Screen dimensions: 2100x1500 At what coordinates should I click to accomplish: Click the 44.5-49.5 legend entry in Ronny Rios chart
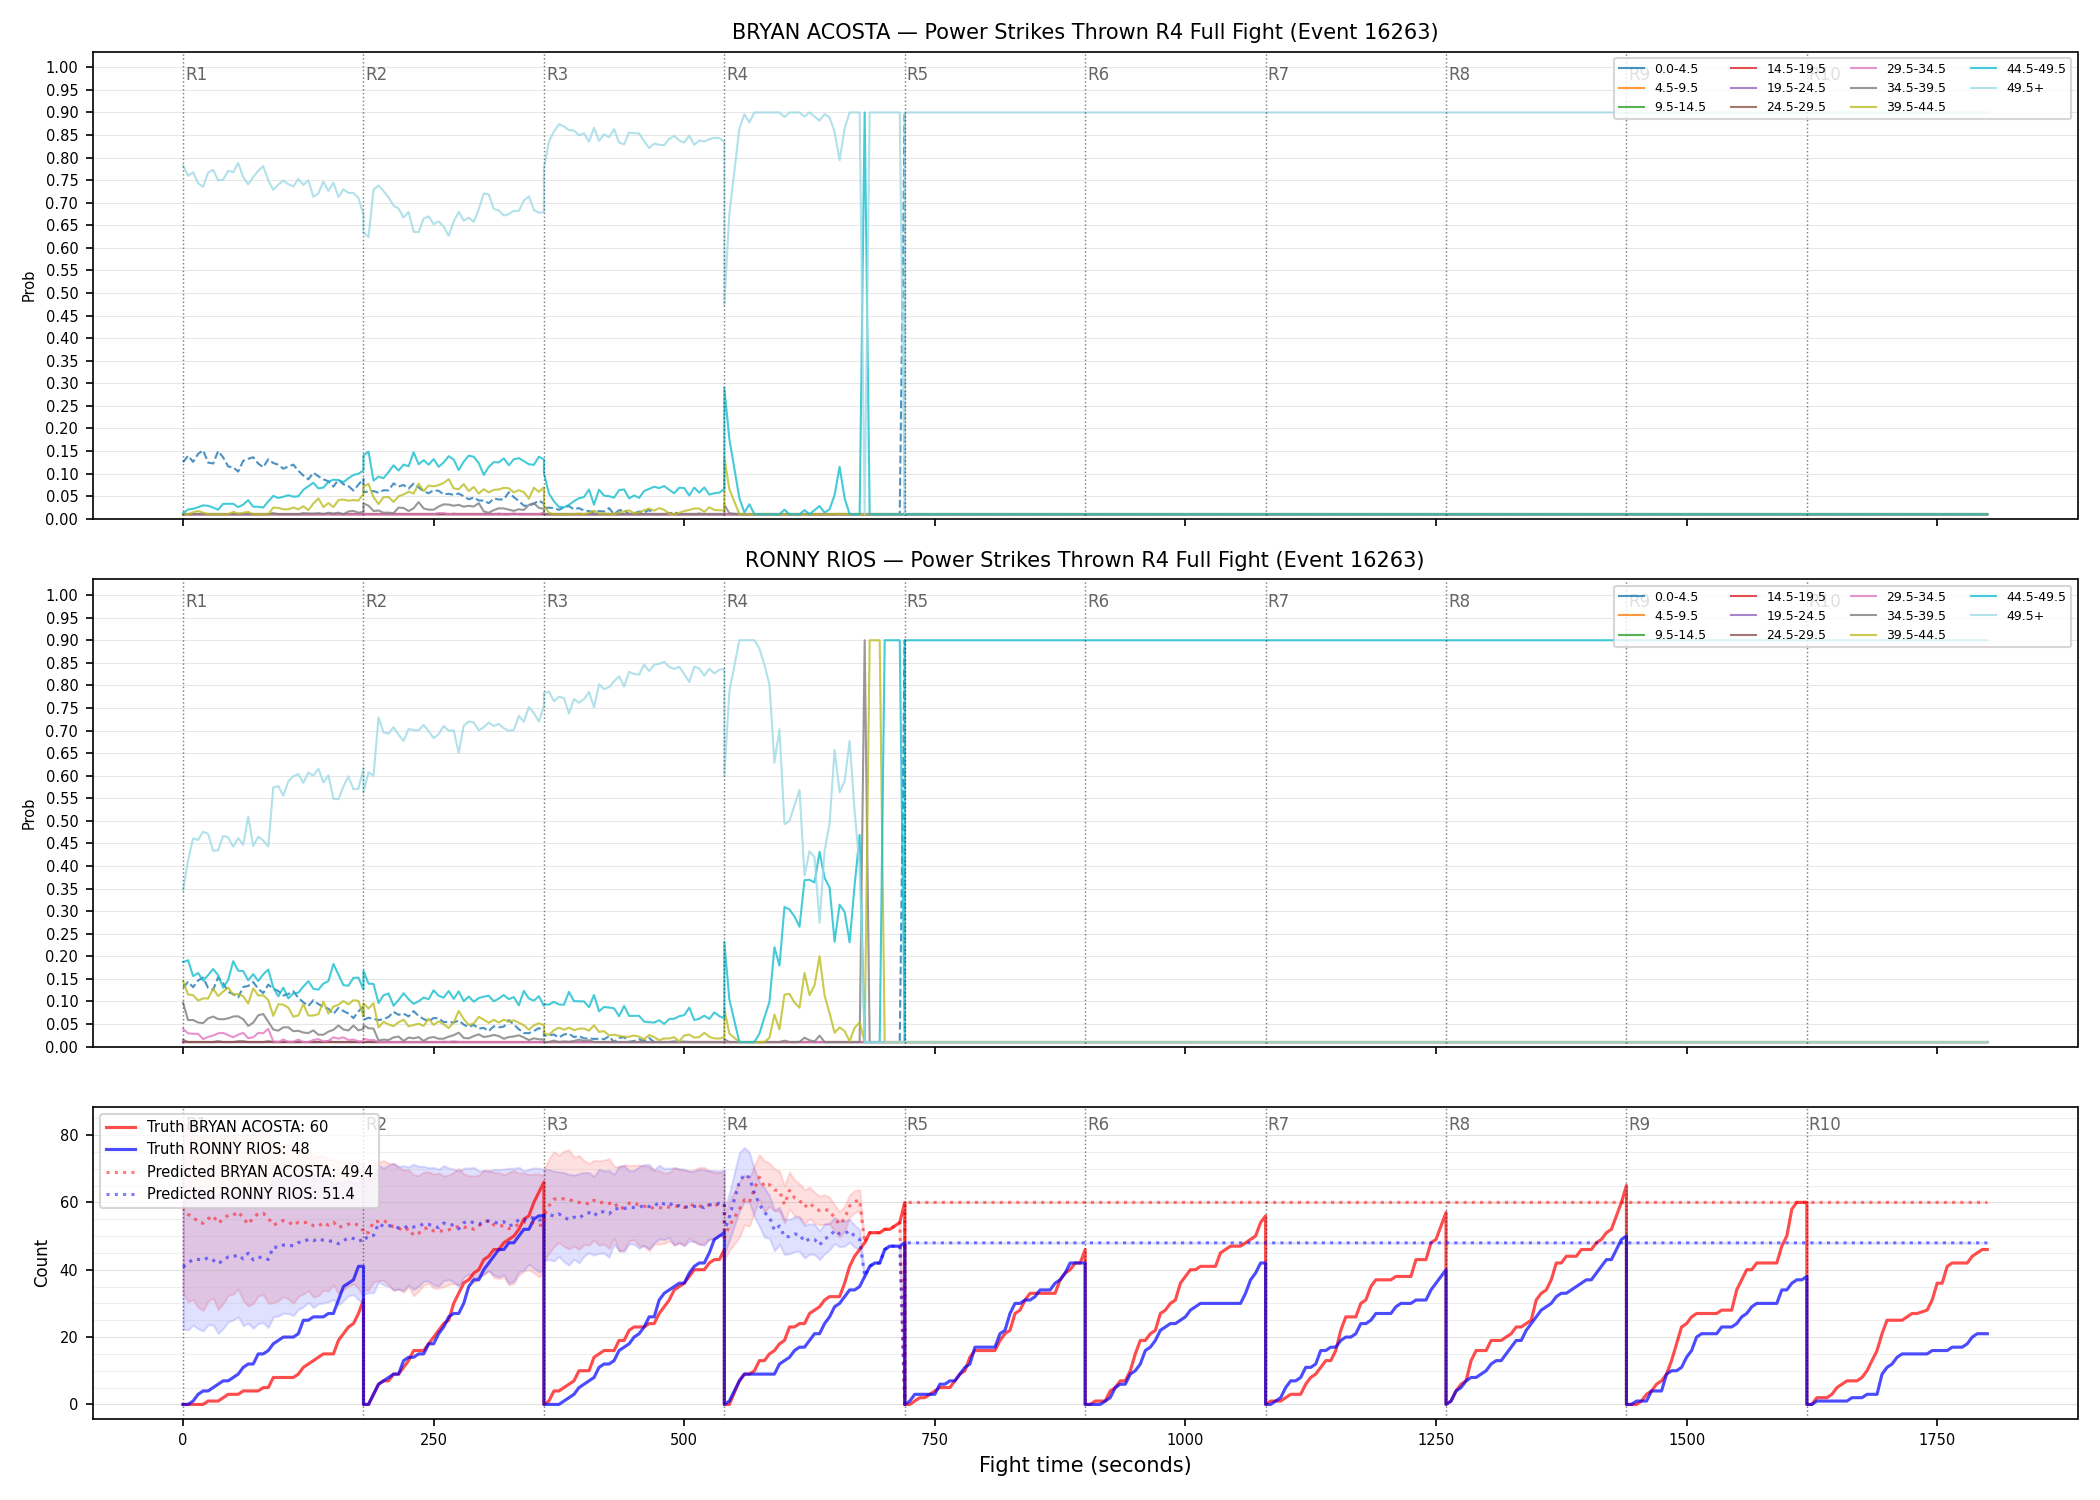click(2018, 597)
